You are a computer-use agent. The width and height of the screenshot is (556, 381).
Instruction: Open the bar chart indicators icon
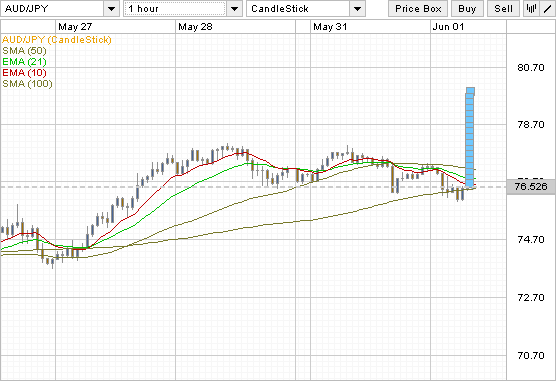531,9
